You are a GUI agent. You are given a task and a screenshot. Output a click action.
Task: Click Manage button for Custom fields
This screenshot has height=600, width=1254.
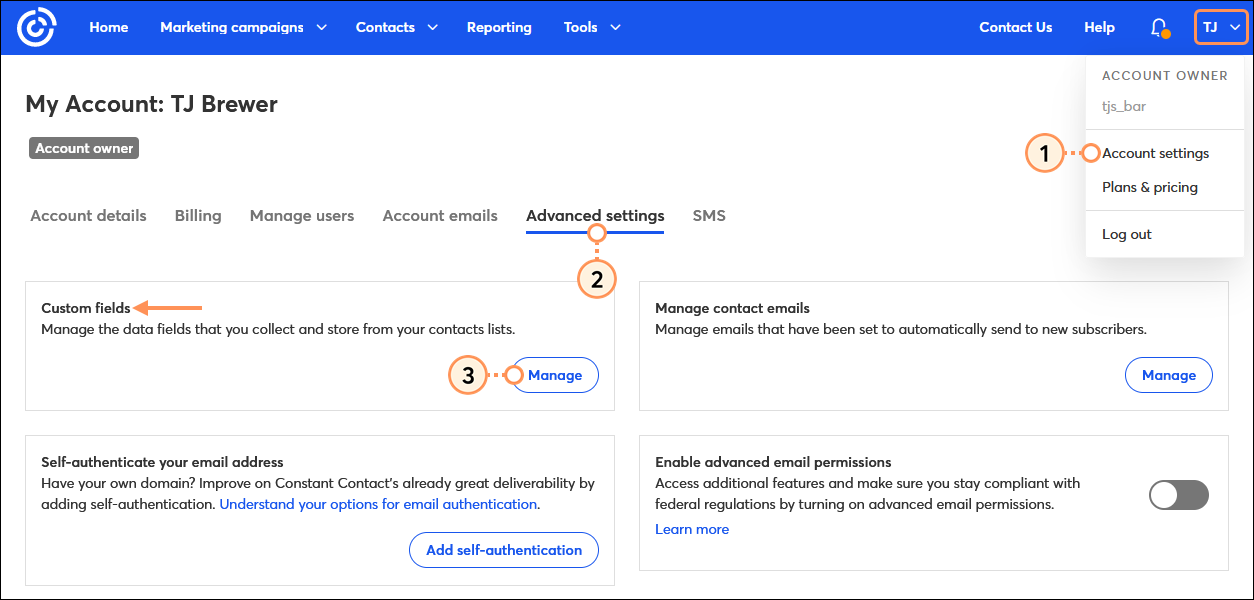point(555,375)
